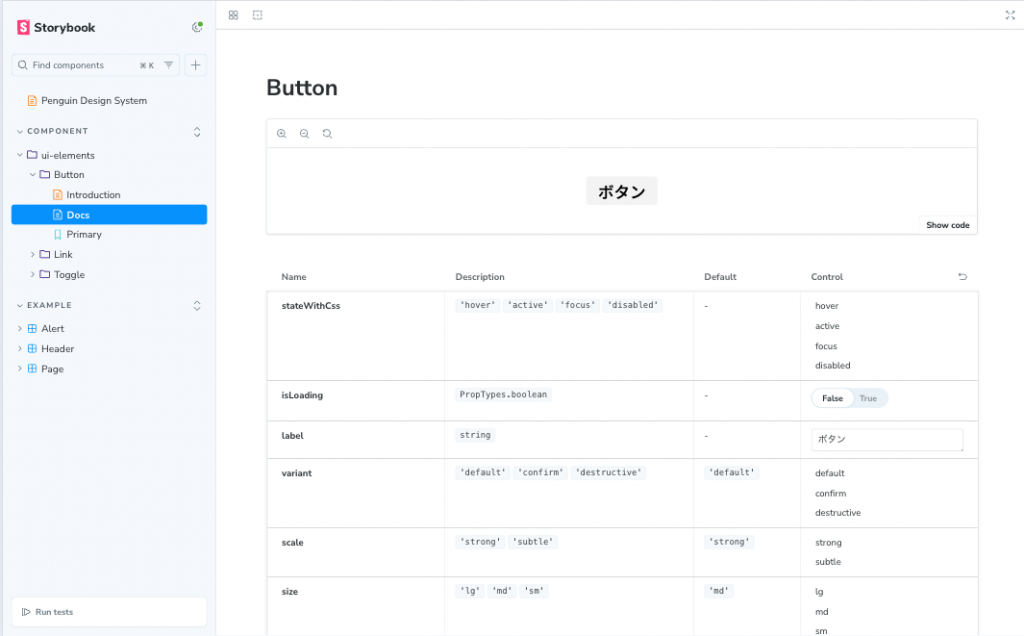Toggle the outline icon in top toolbar

257,15
